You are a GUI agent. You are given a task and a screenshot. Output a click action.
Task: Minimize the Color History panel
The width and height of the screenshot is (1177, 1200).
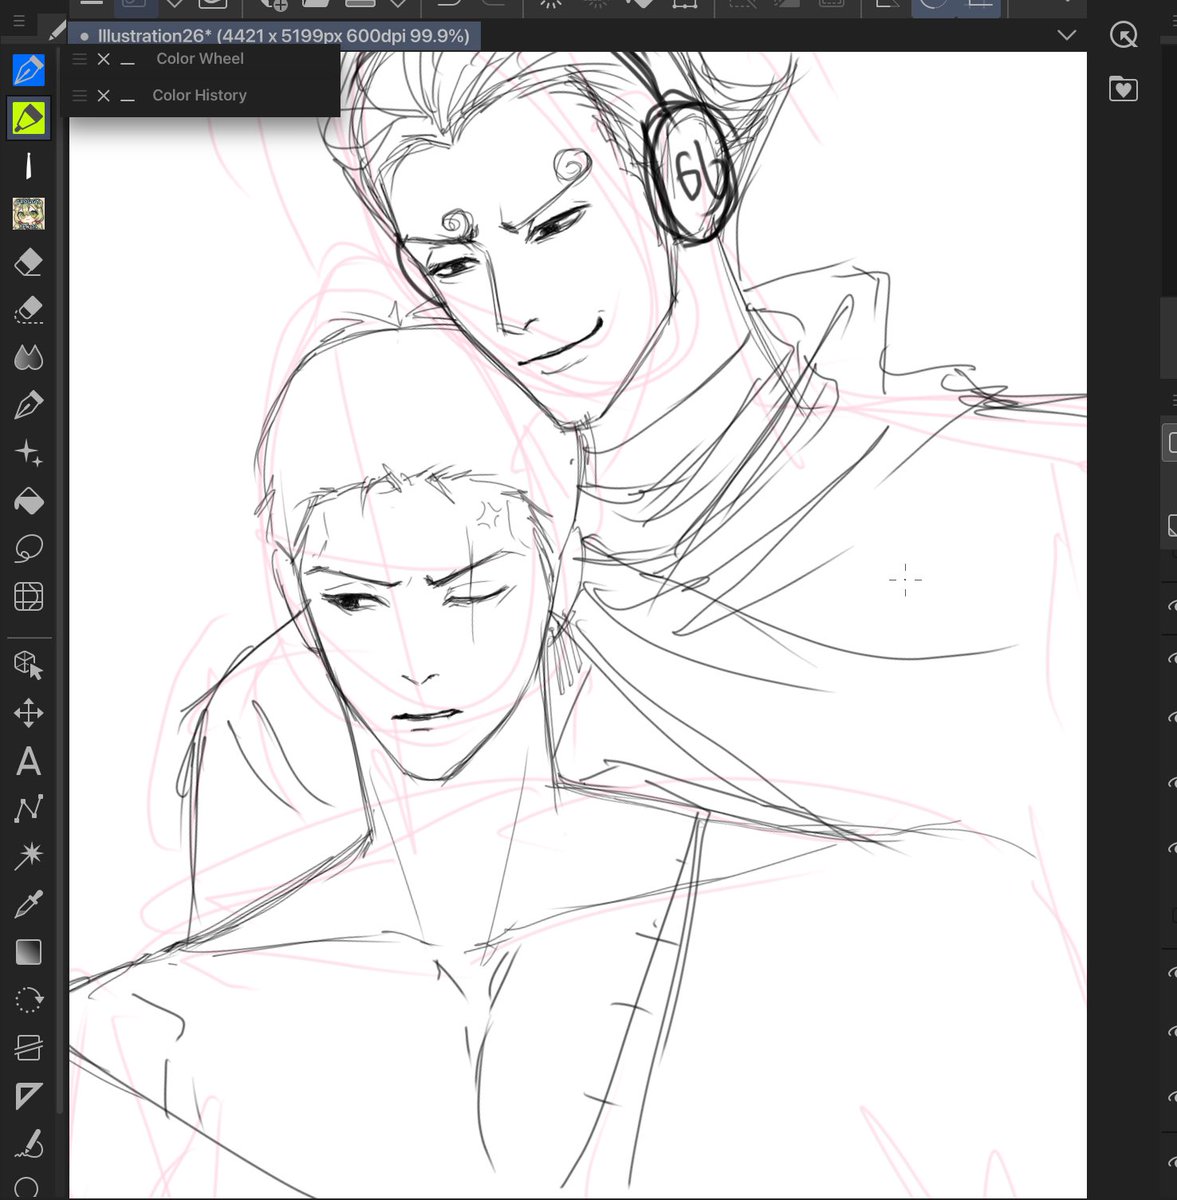pyautogui.click(x=127, y=97)
